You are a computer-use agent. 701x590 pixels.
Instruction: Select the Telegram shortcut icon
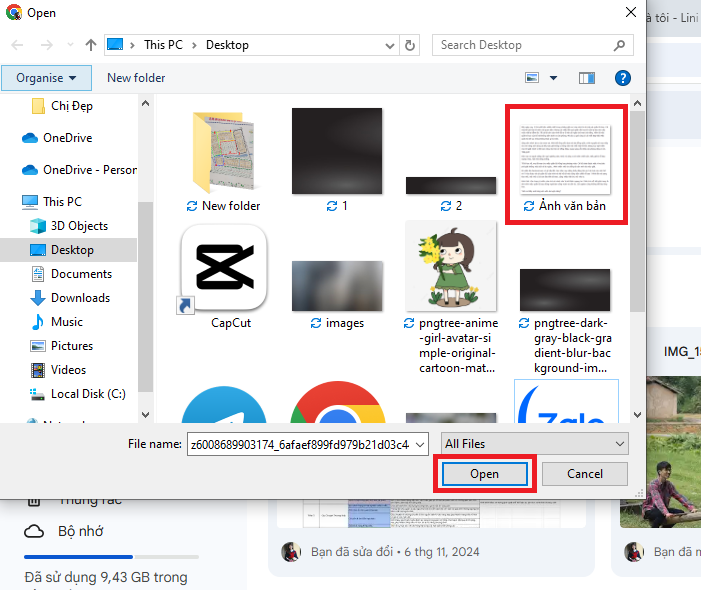(x=223, y=405)
